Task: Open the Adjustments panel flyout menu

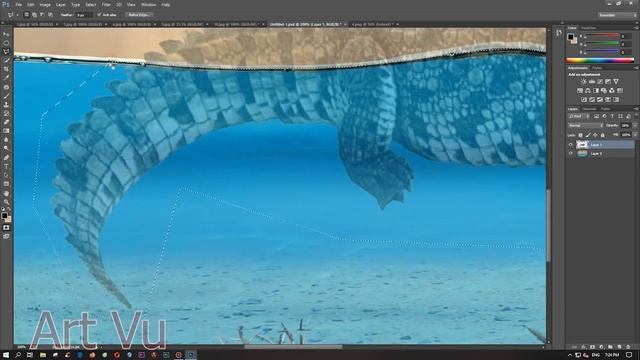Action: pos(636,68)
